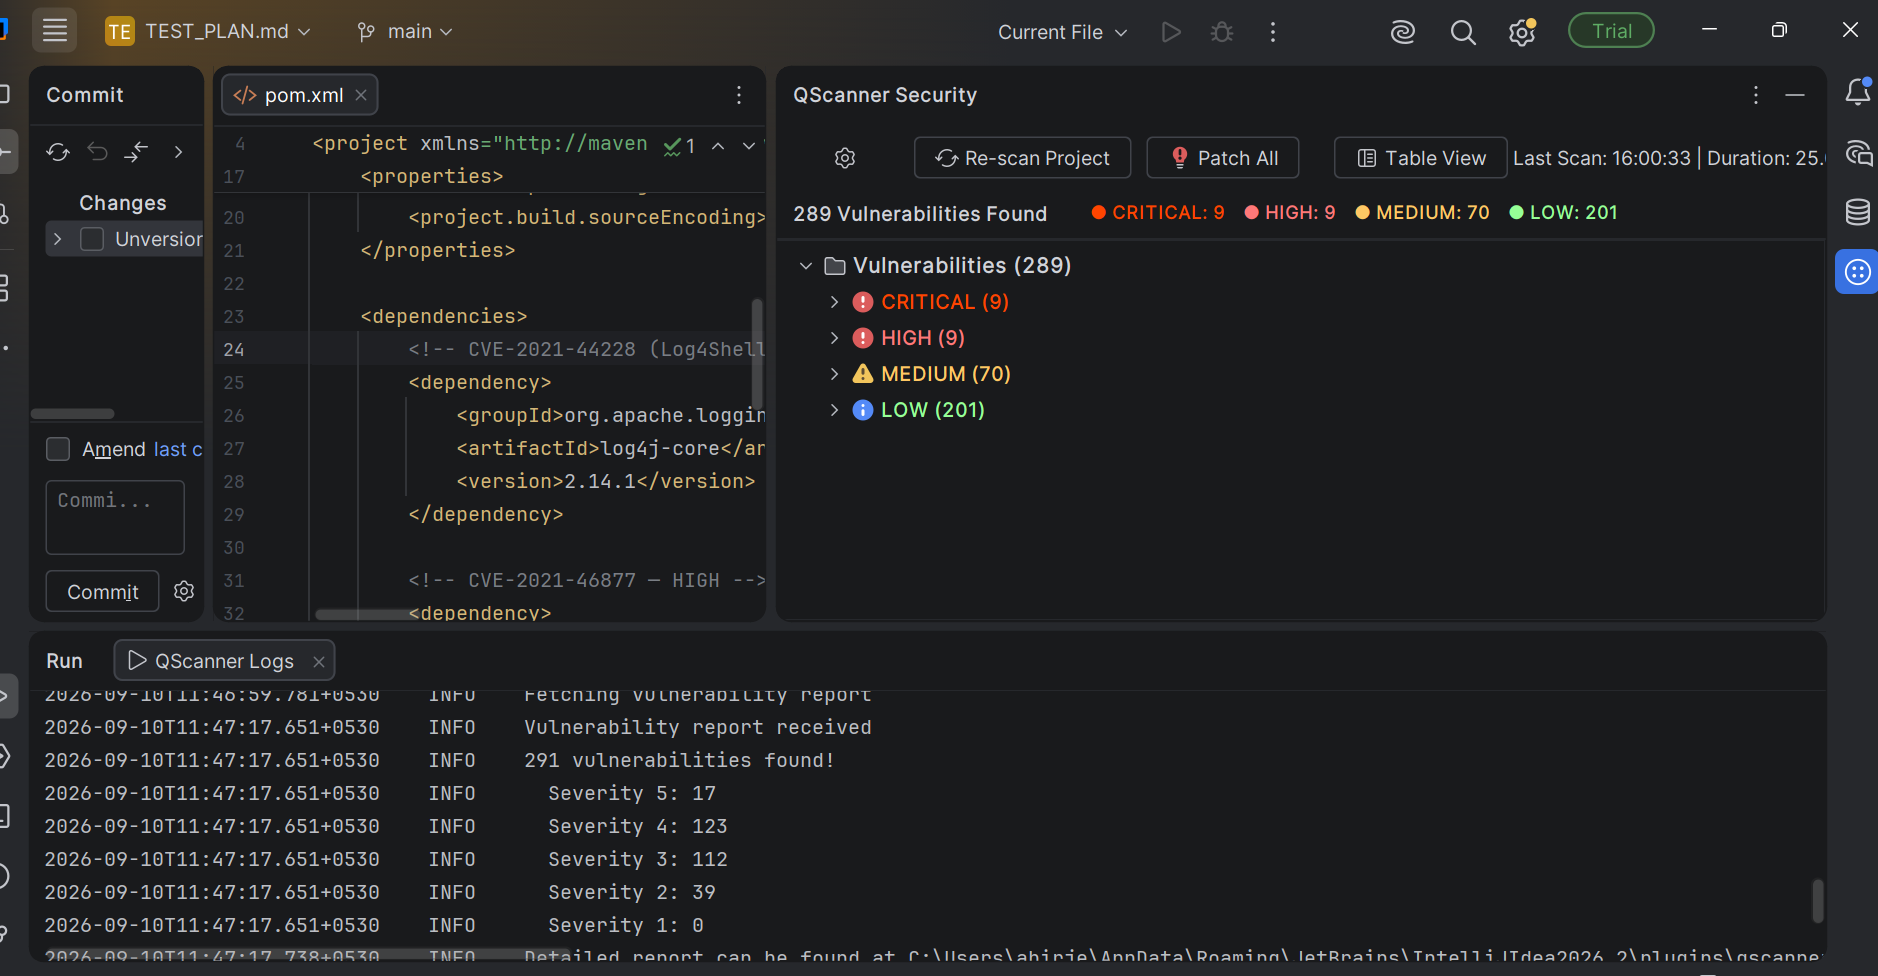Open commit options gear beside Commit button
Viewport: 1878px width, 976px height.
tap(184, 591)
